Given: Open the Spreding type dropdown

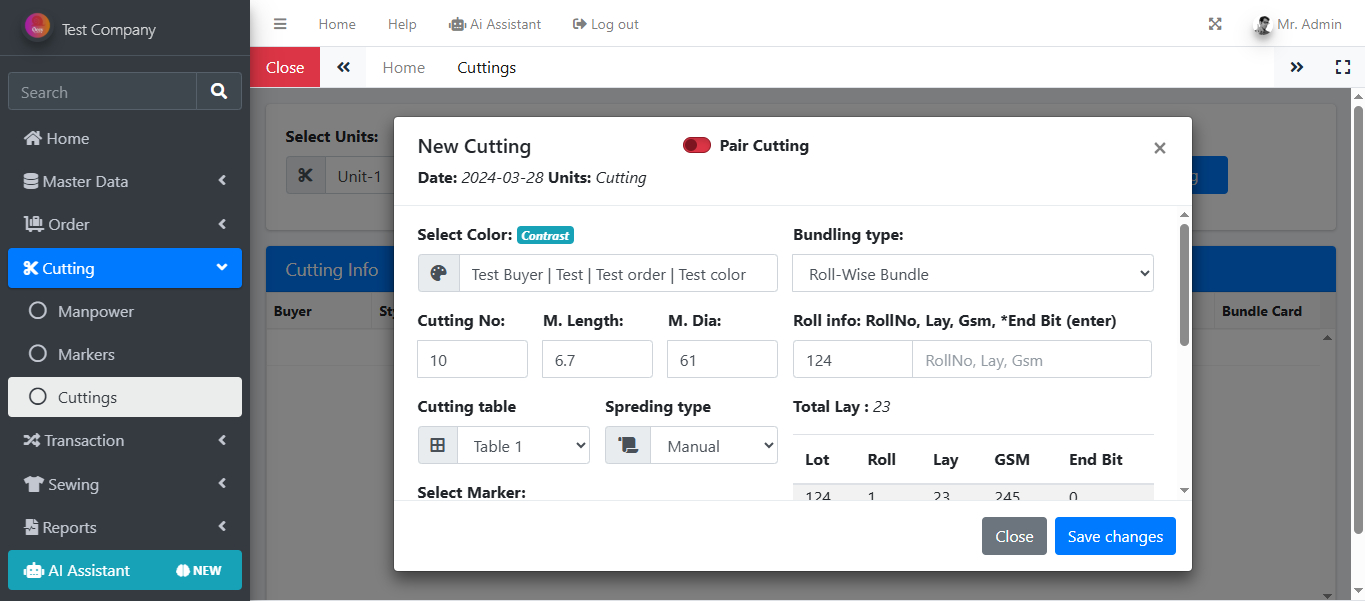Looking at the screenshot, I should (x=714, y=446).
